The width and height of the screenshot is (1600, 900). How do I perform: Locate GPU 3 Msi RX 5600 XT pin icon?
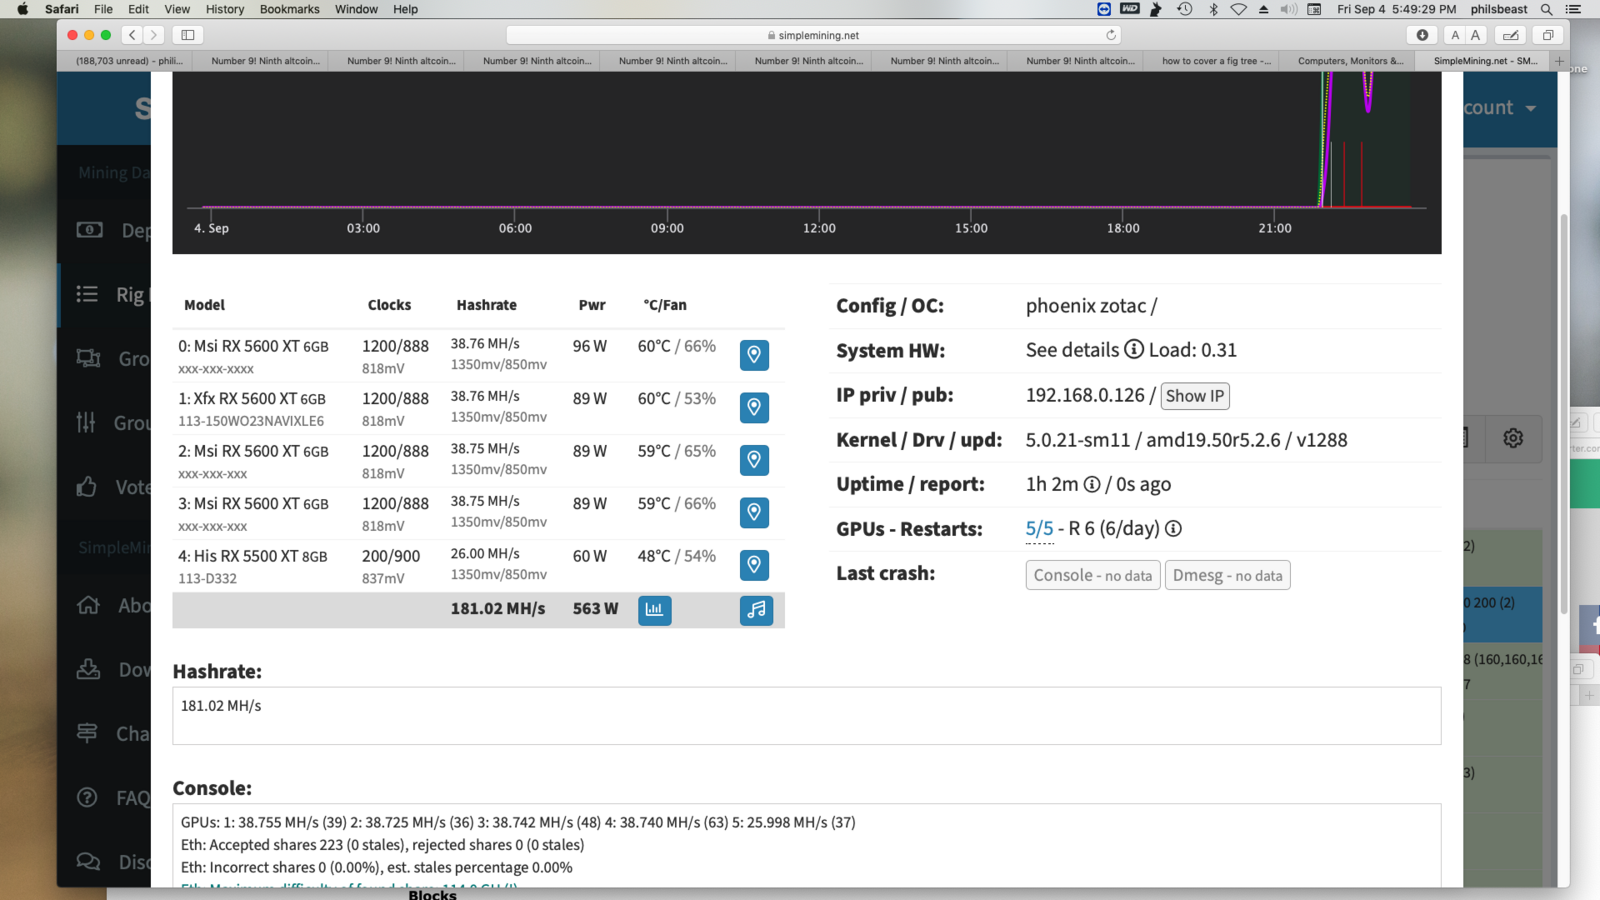pyautogui.click(x=754, y=512)
